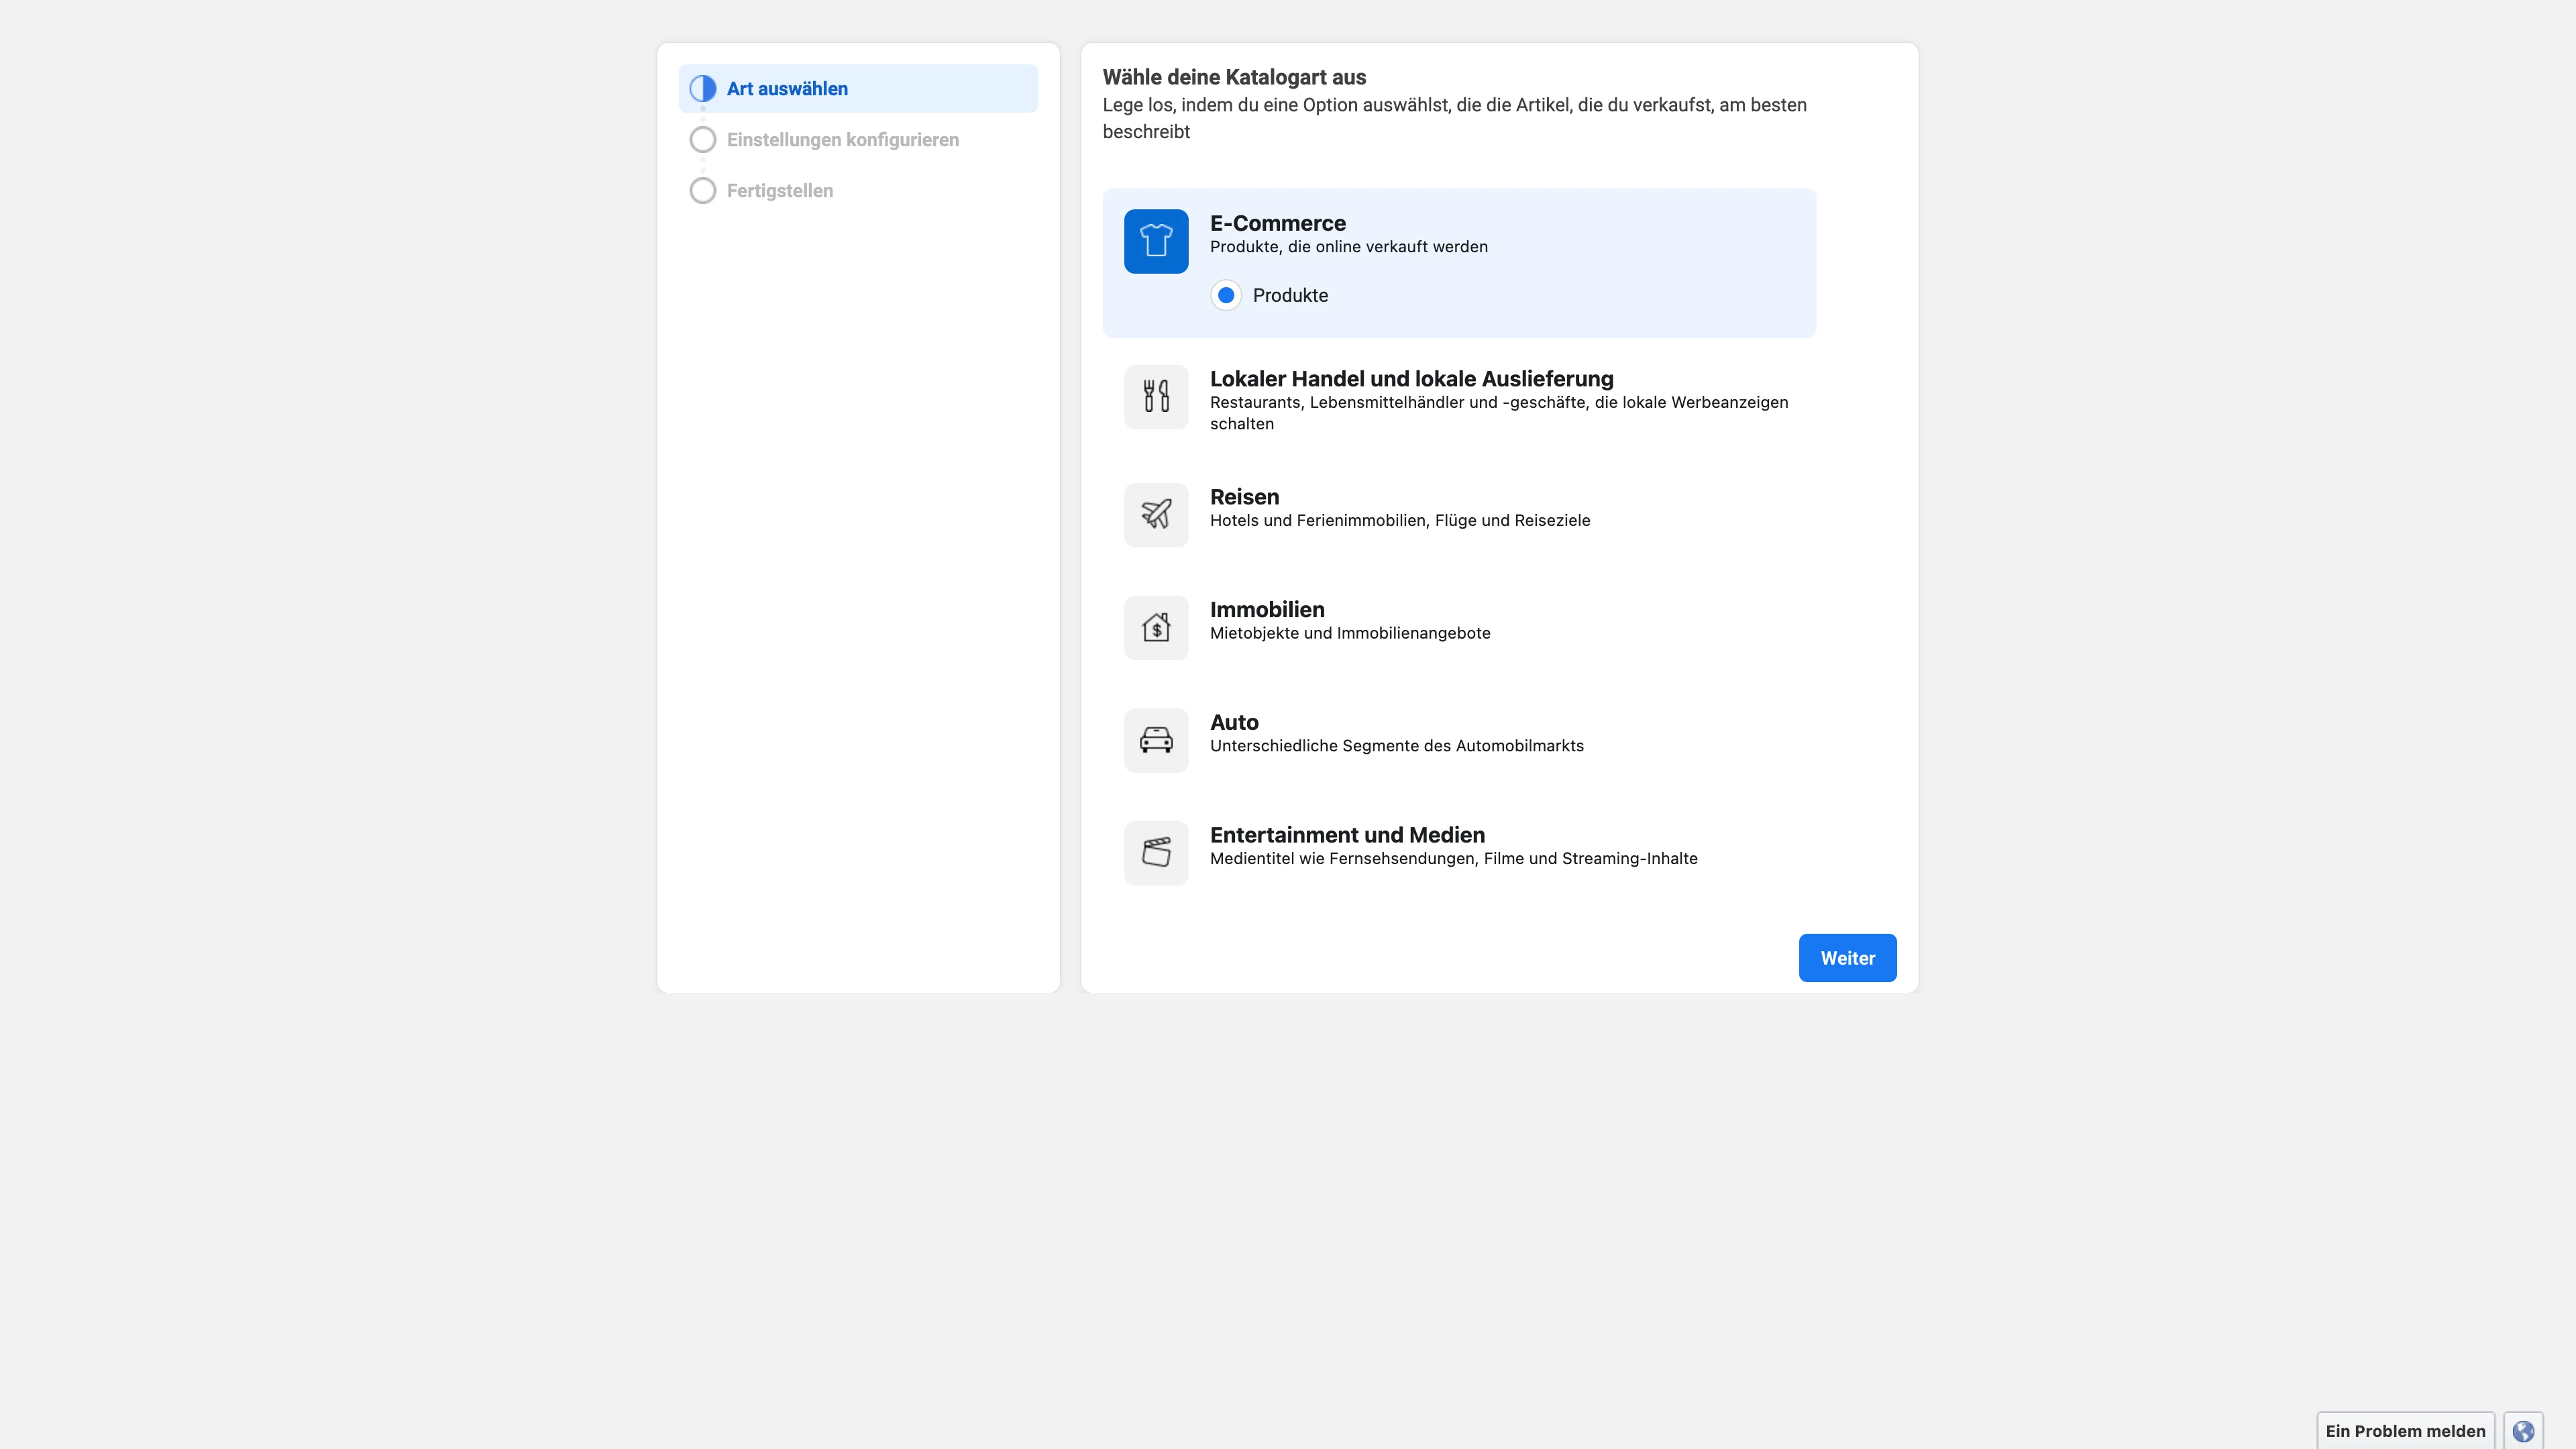Go to Einstellungen konfigurieren step
2576x1449 pixels.
[x=842, y=140]
